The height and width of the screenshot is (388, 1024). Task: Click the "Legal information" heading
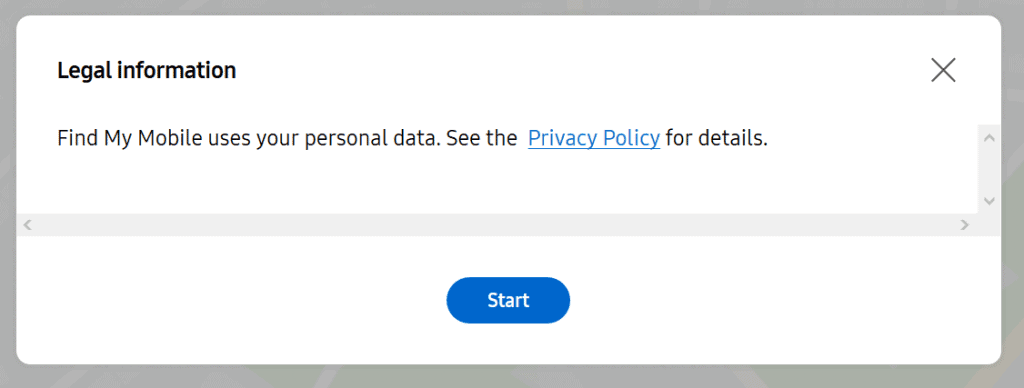(x=147, y=70)
